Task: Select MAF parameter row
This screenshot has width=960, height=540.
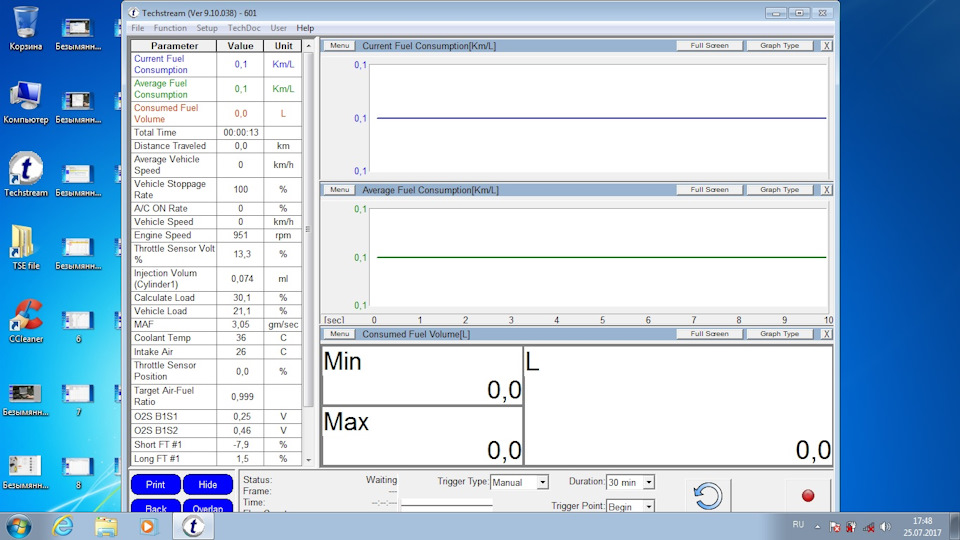Action: click(x=216, y=324)
